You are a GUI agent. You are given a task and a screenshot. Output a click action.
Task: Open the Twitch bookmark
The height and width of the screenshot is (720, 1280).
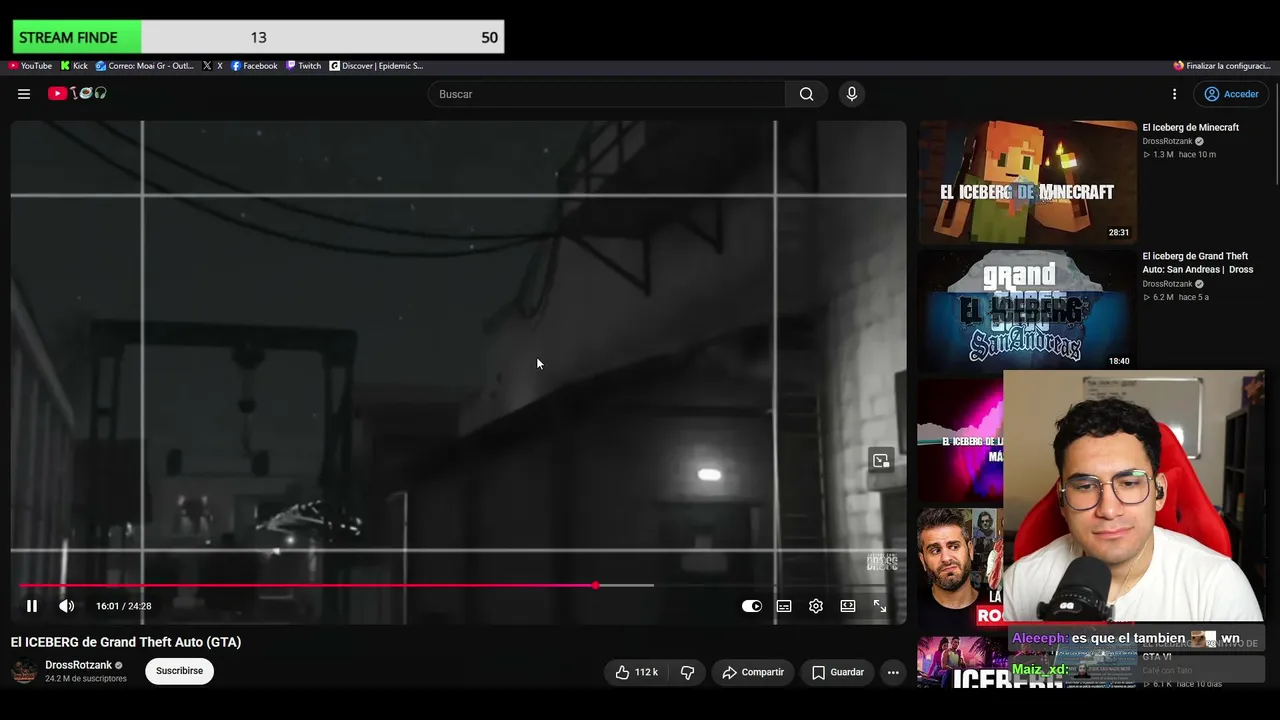[303, 66]
